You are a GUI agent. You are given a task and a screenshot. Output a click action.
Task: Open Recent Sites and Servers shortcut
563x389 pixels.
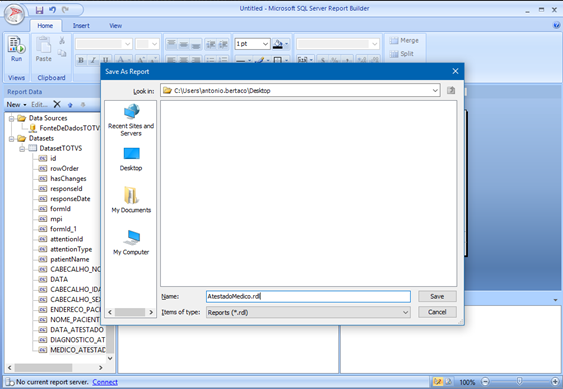click(131, 120)
